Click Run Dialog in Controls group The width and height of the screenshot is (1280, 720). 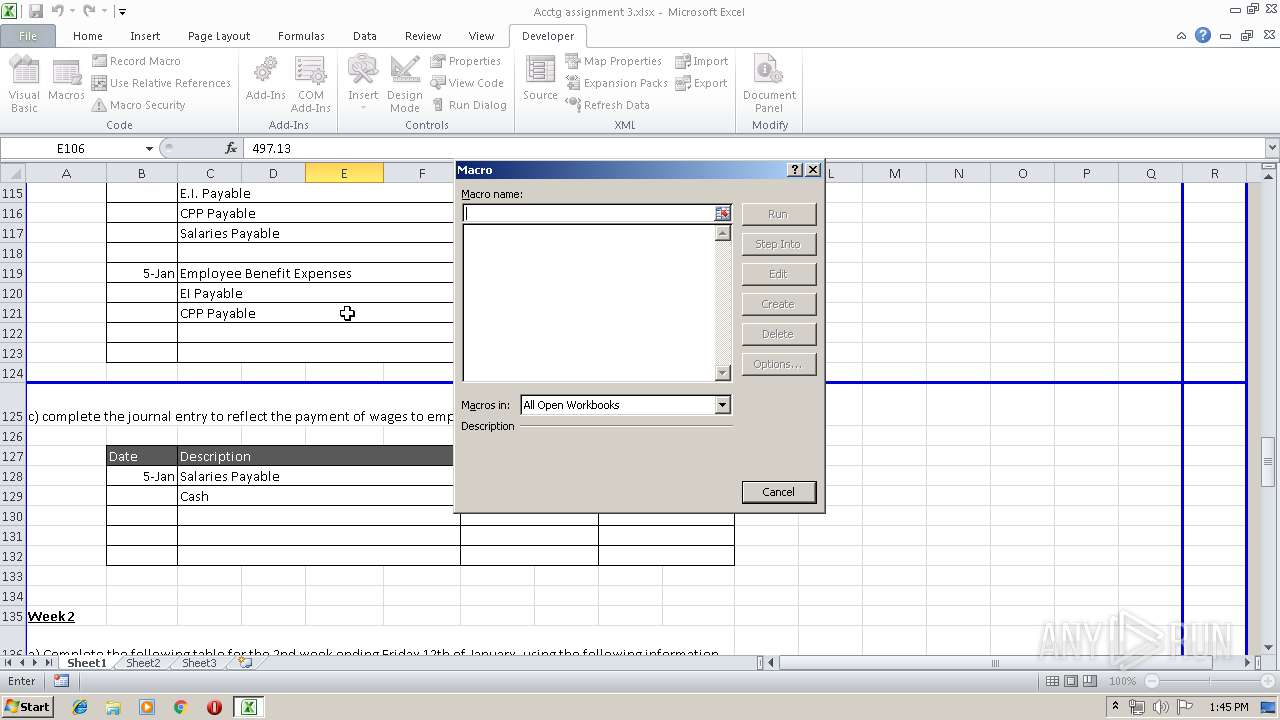tap(469, 105)
